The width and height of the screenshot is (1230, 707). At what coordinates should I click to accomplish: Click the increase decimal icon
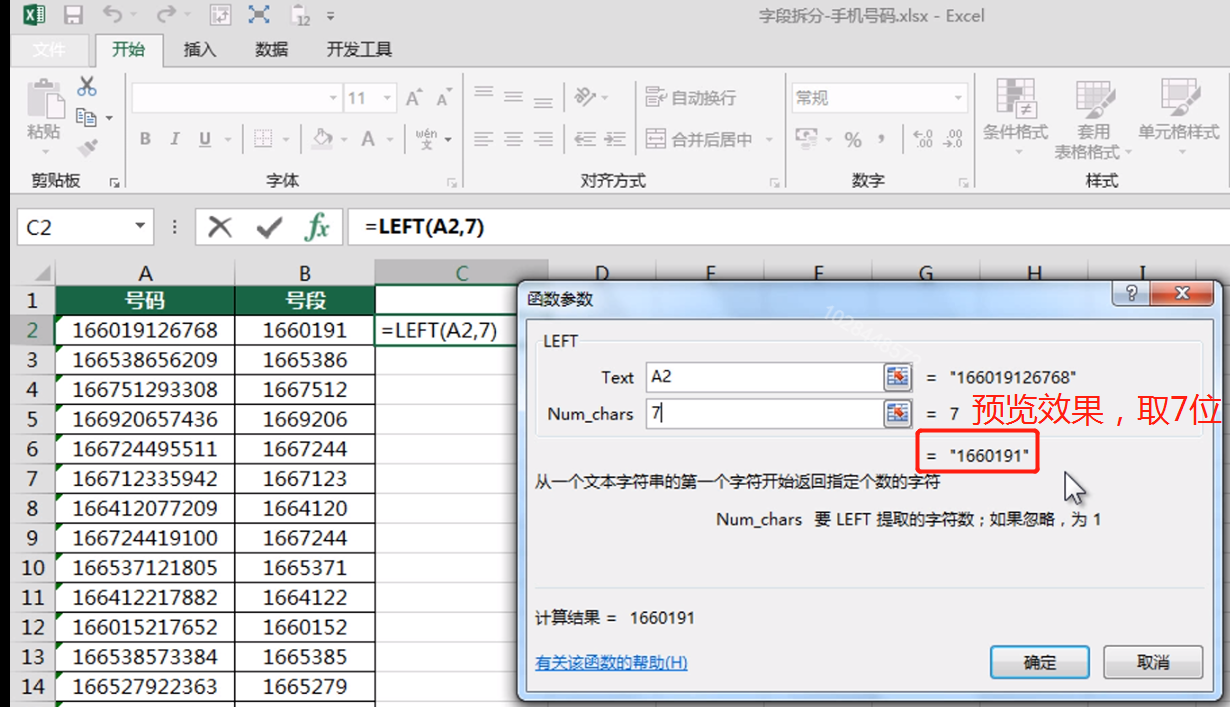click(x=923, y=139)
